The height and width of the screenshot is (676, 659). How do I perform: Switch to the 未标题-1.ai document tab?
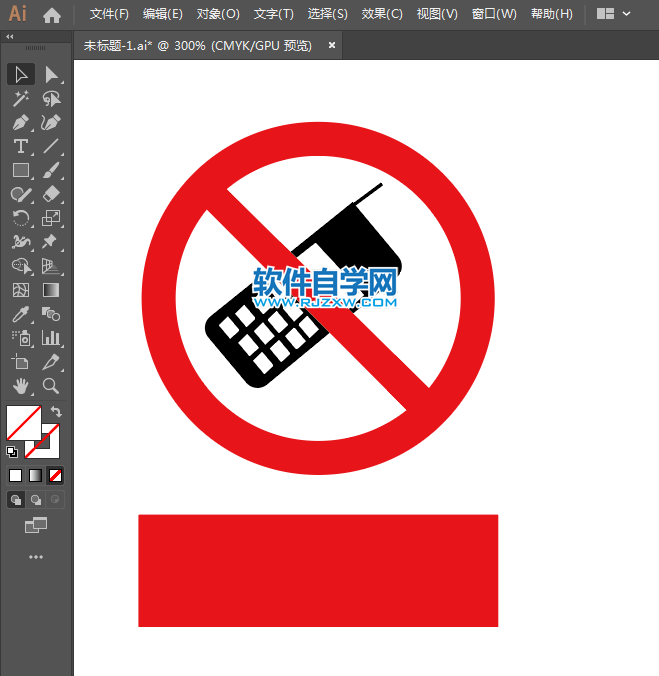197,45
